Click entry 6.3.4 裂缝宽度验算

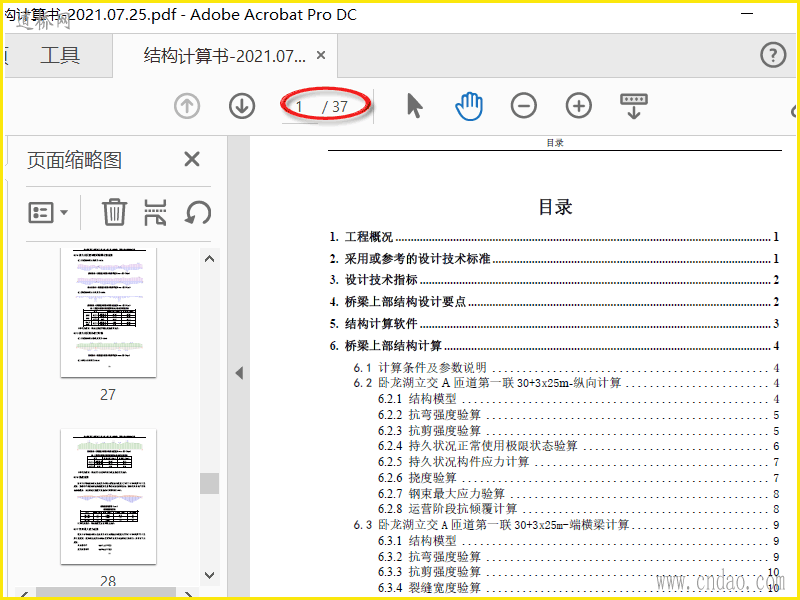[579, 588]
